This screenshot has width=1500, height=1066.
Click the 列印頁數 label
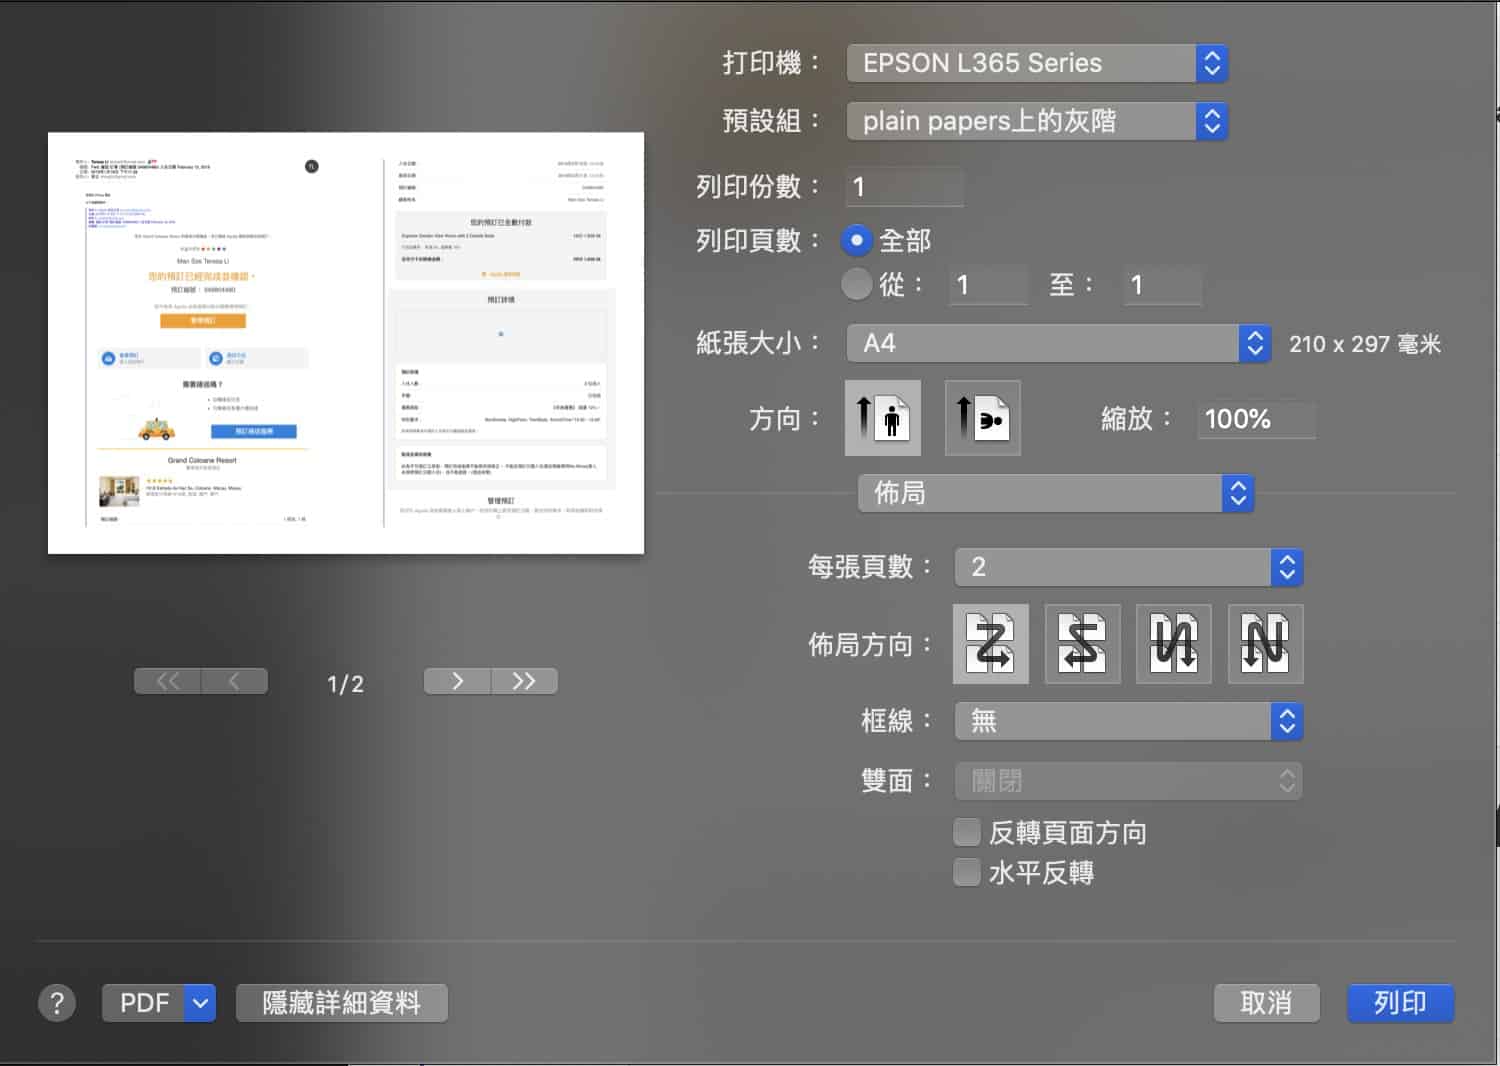click(x=758, y=241)
